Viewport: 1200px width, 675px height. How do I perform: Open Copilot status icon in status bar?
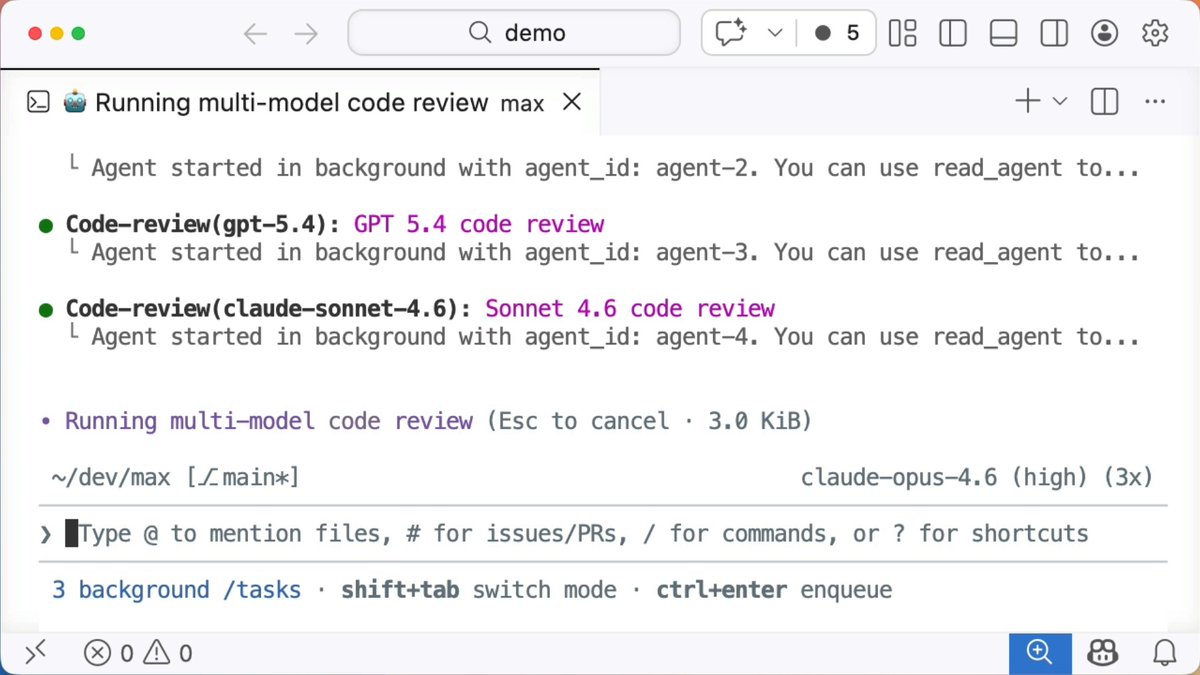click(x=1104, y=654)
